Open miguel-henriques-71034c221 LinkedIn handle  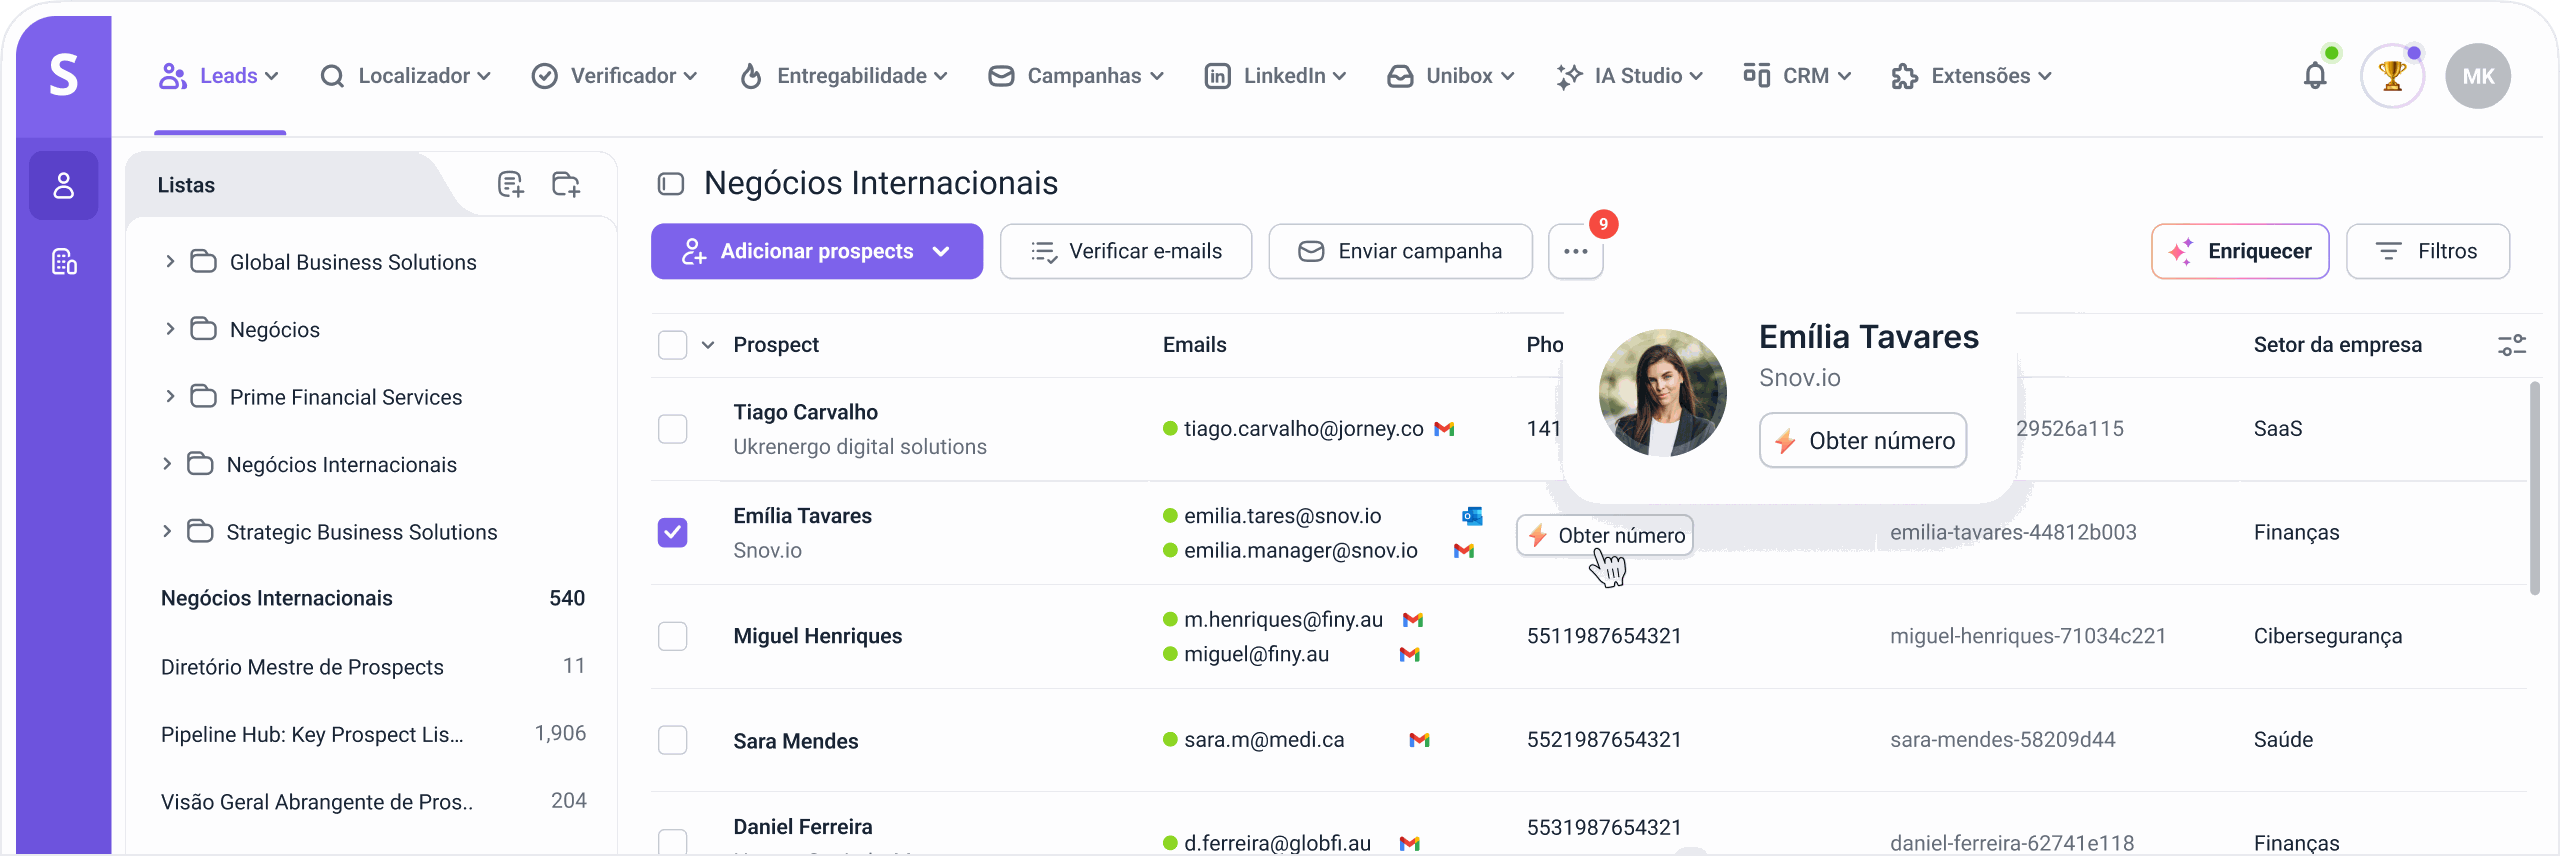click(2028, 636)
